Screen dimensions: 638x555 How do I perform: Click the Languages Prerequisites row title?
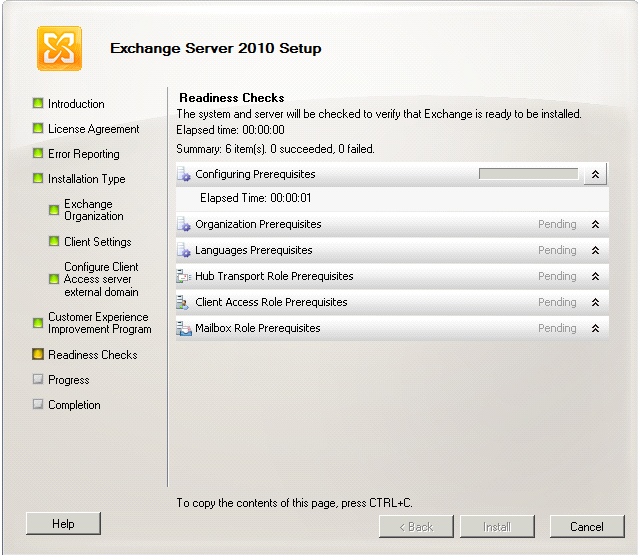[x=254, y=250]
